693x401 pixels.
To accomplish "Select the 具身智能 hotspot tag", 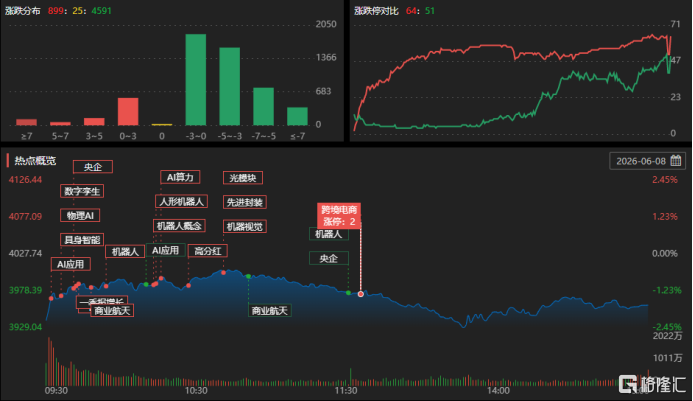I will click(82, 240).
